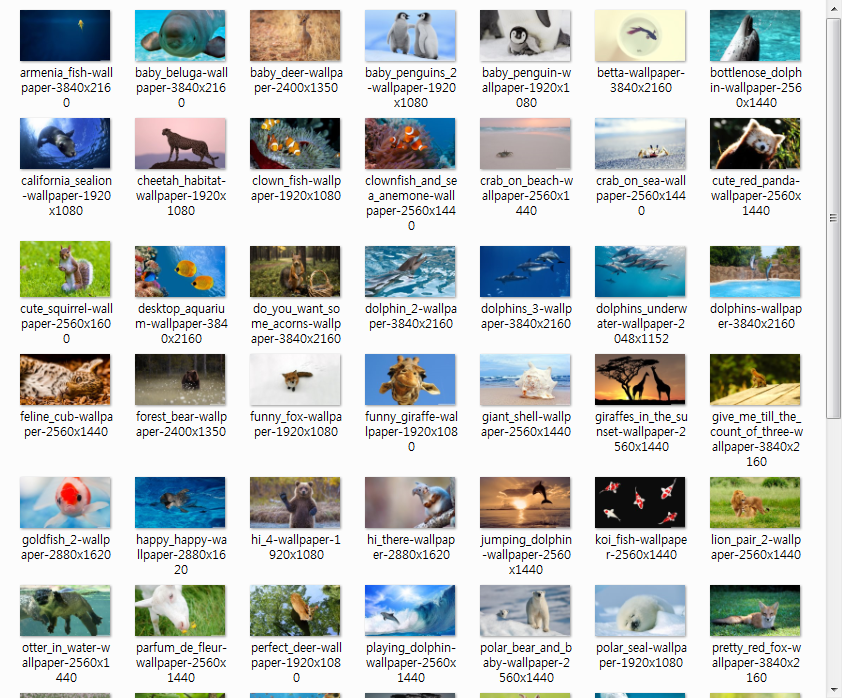Choose jumping_dolphin wallpaper thumbnail

(x=525, y=502)
